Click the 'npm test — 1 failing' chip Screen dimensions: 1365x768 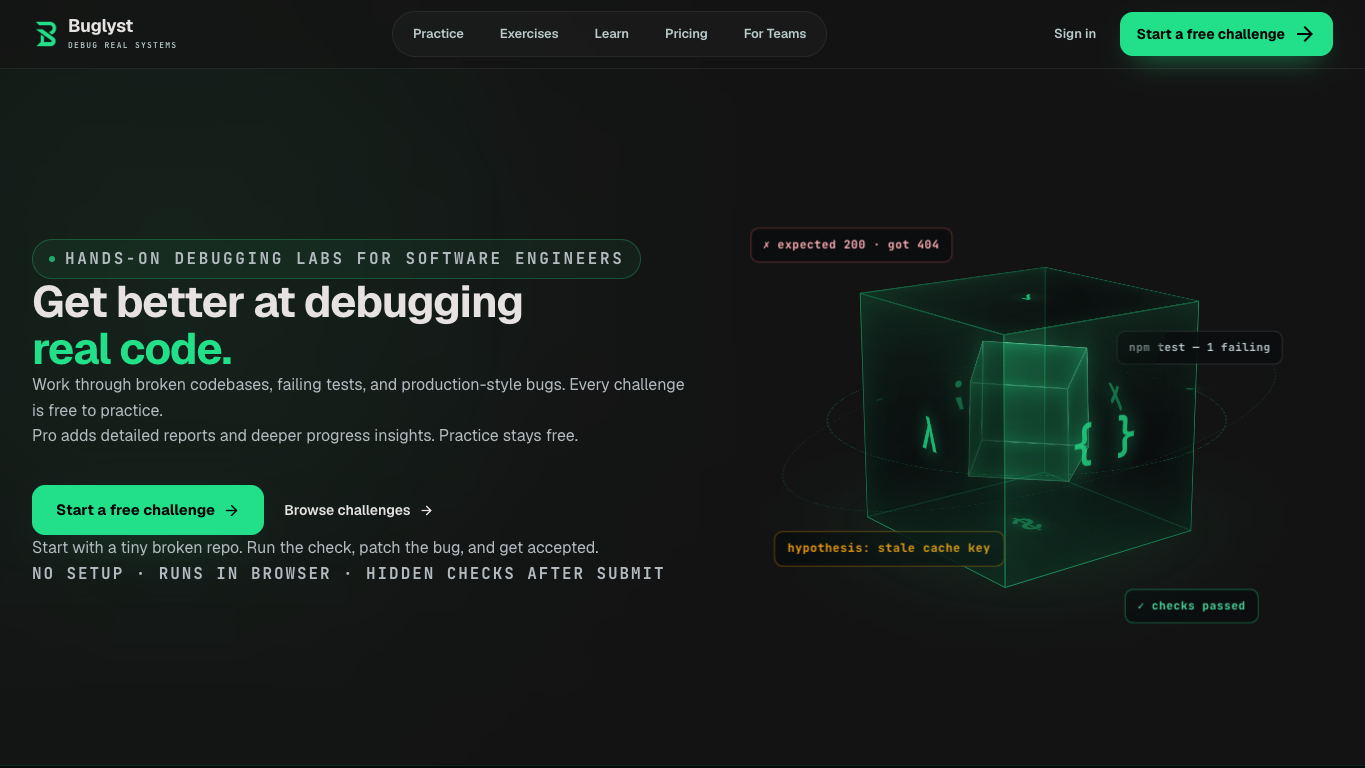tap(1199, 348)
